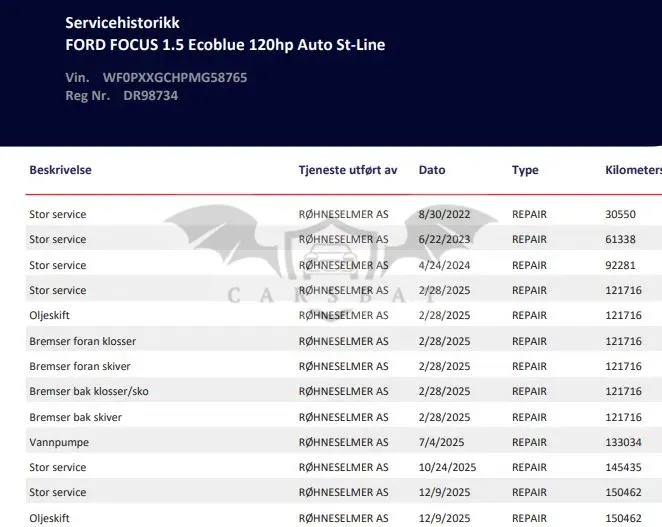Select the Bremser bak skiver row
Screen dimensions: 662x527
pyautogui.click(x=344, y=417)
